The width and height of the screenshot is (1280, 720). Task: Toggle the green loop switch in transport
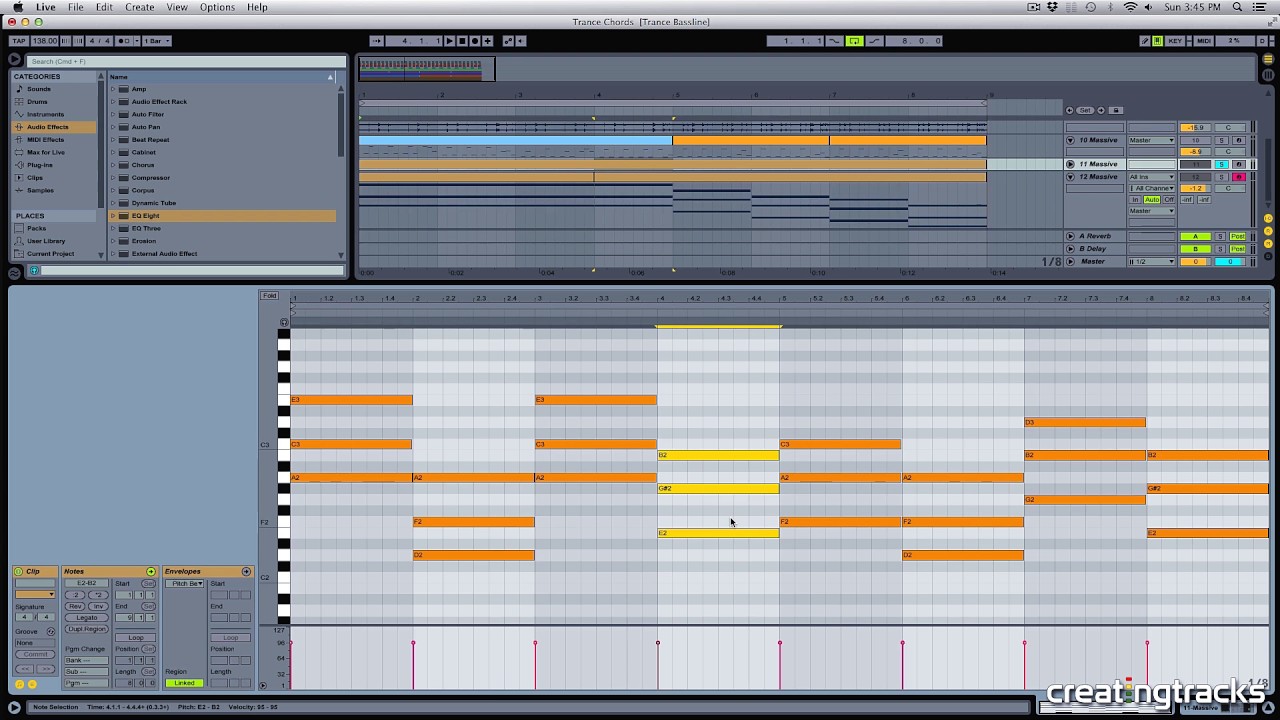coord(854,41)
